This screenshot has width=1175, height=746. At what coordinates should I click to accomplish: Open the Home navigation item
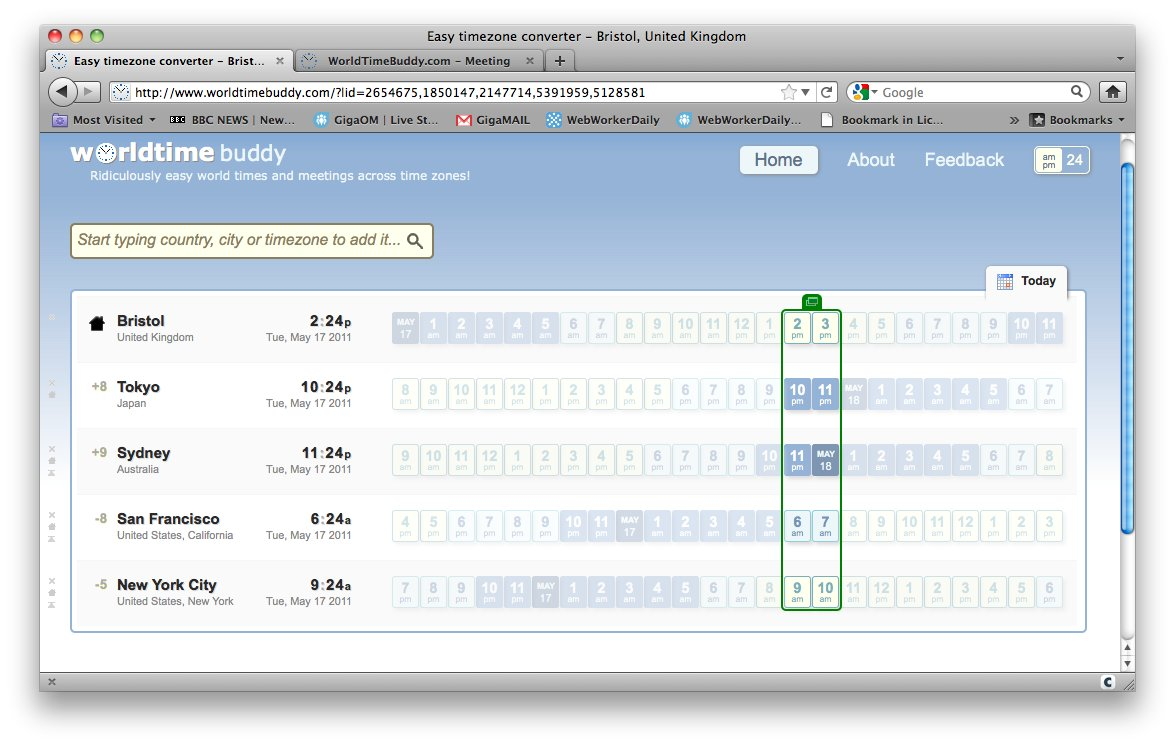point(778,160)
